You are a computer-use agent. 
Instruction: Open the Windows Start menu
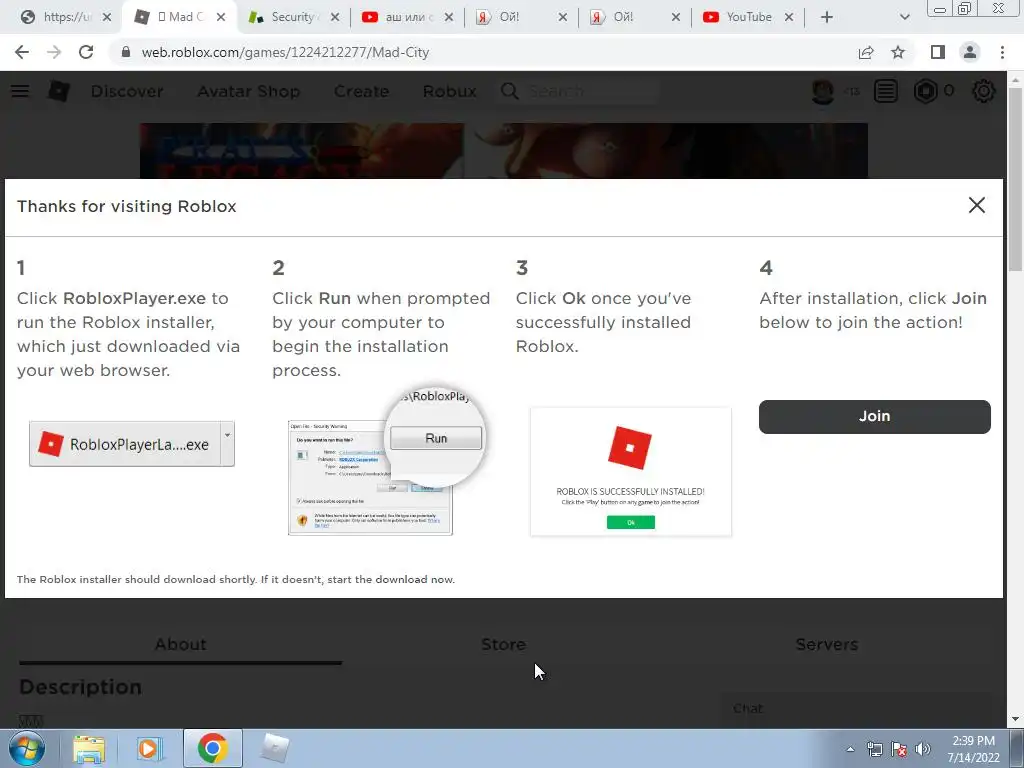(x=27, y=748)
